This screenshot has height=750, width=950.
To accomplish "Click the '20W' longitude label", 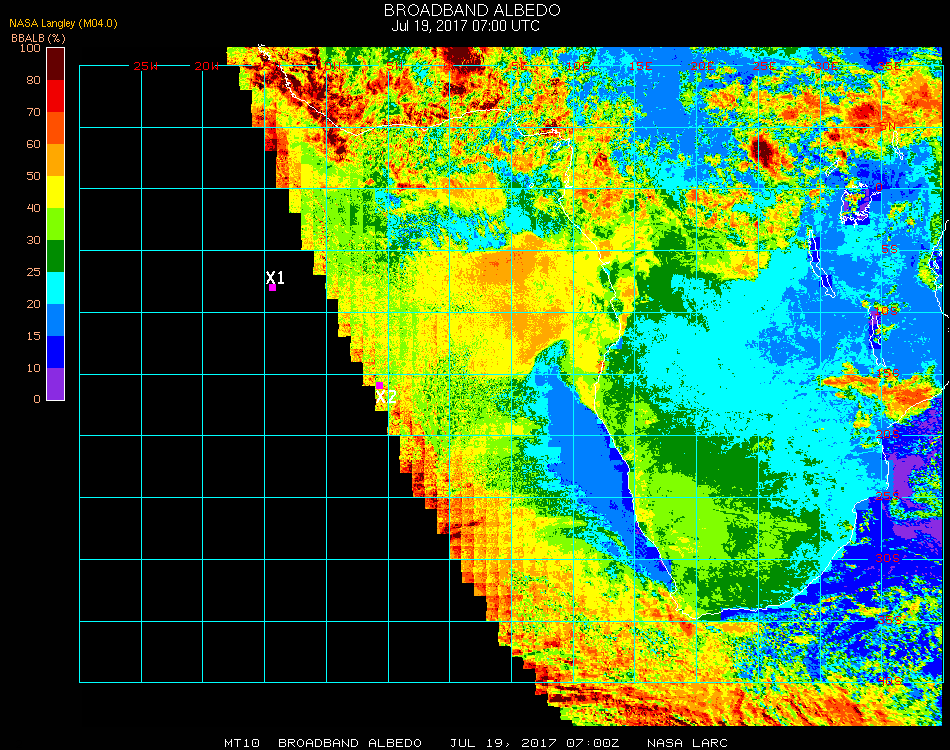I will (x=207, y=66).
